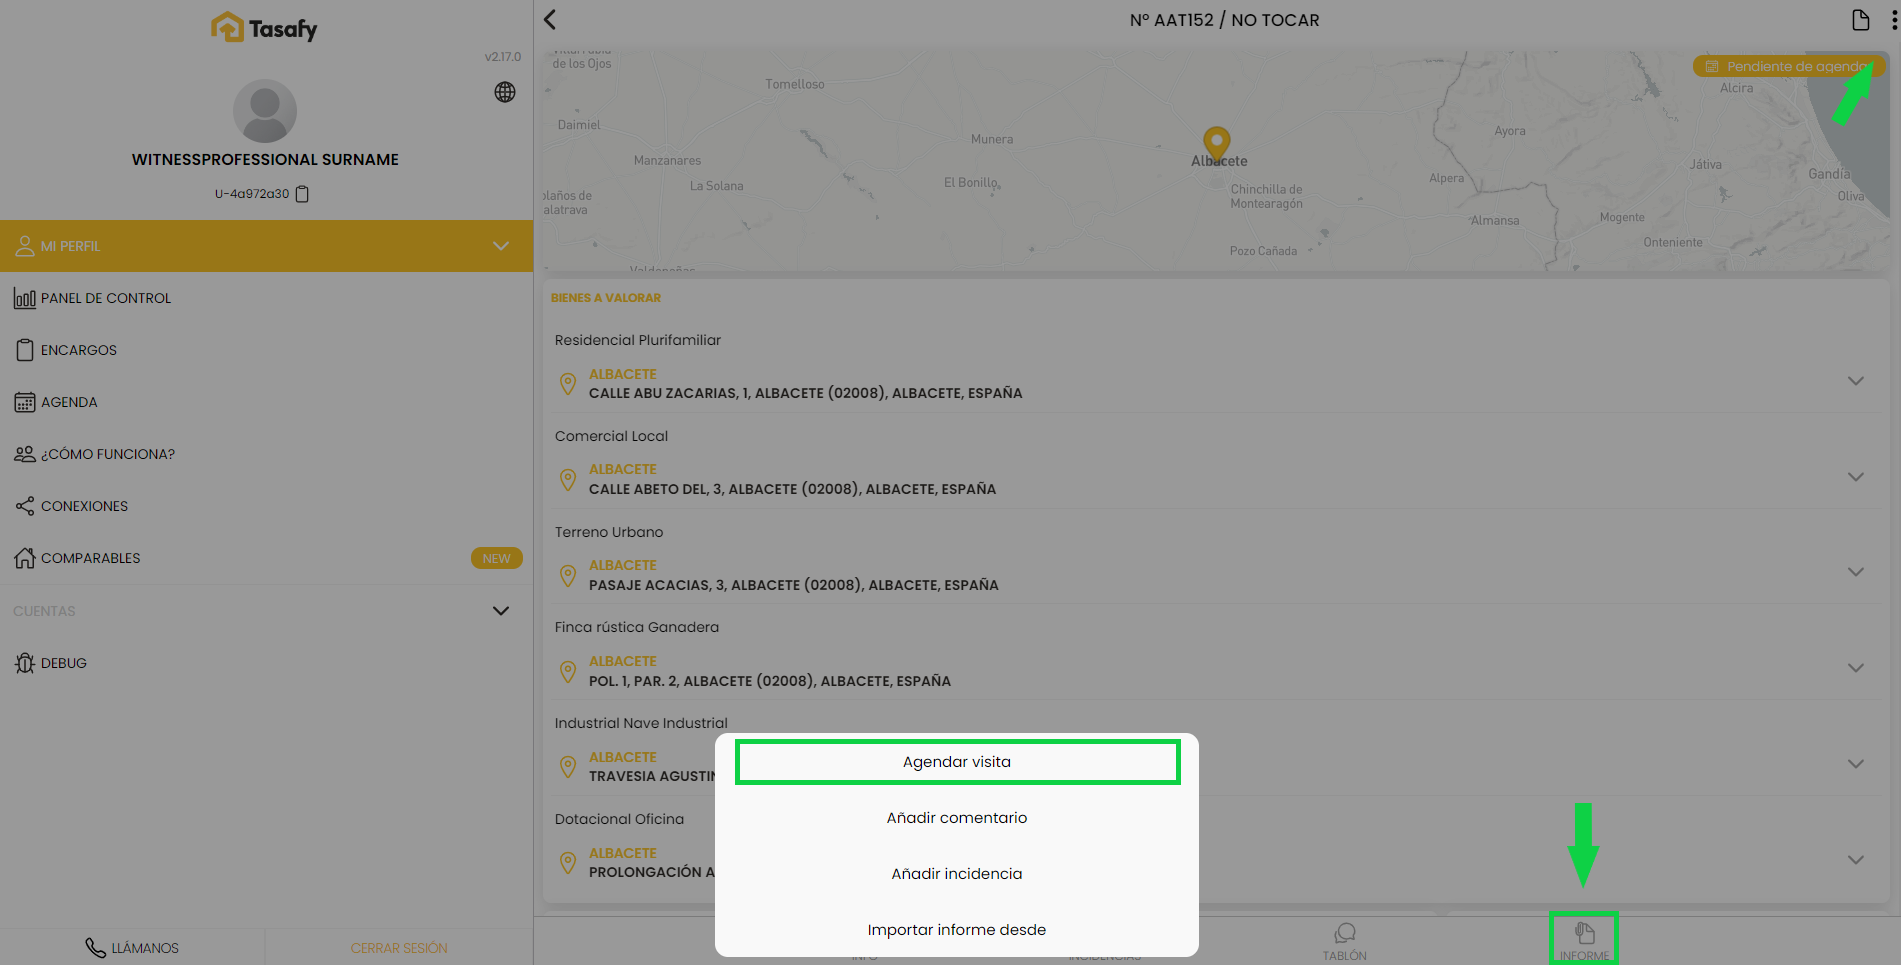This screenshot has width=1901, height=965.
Task: Expand Calle Abu Zacarias property details
Action: pos(1855,381)
